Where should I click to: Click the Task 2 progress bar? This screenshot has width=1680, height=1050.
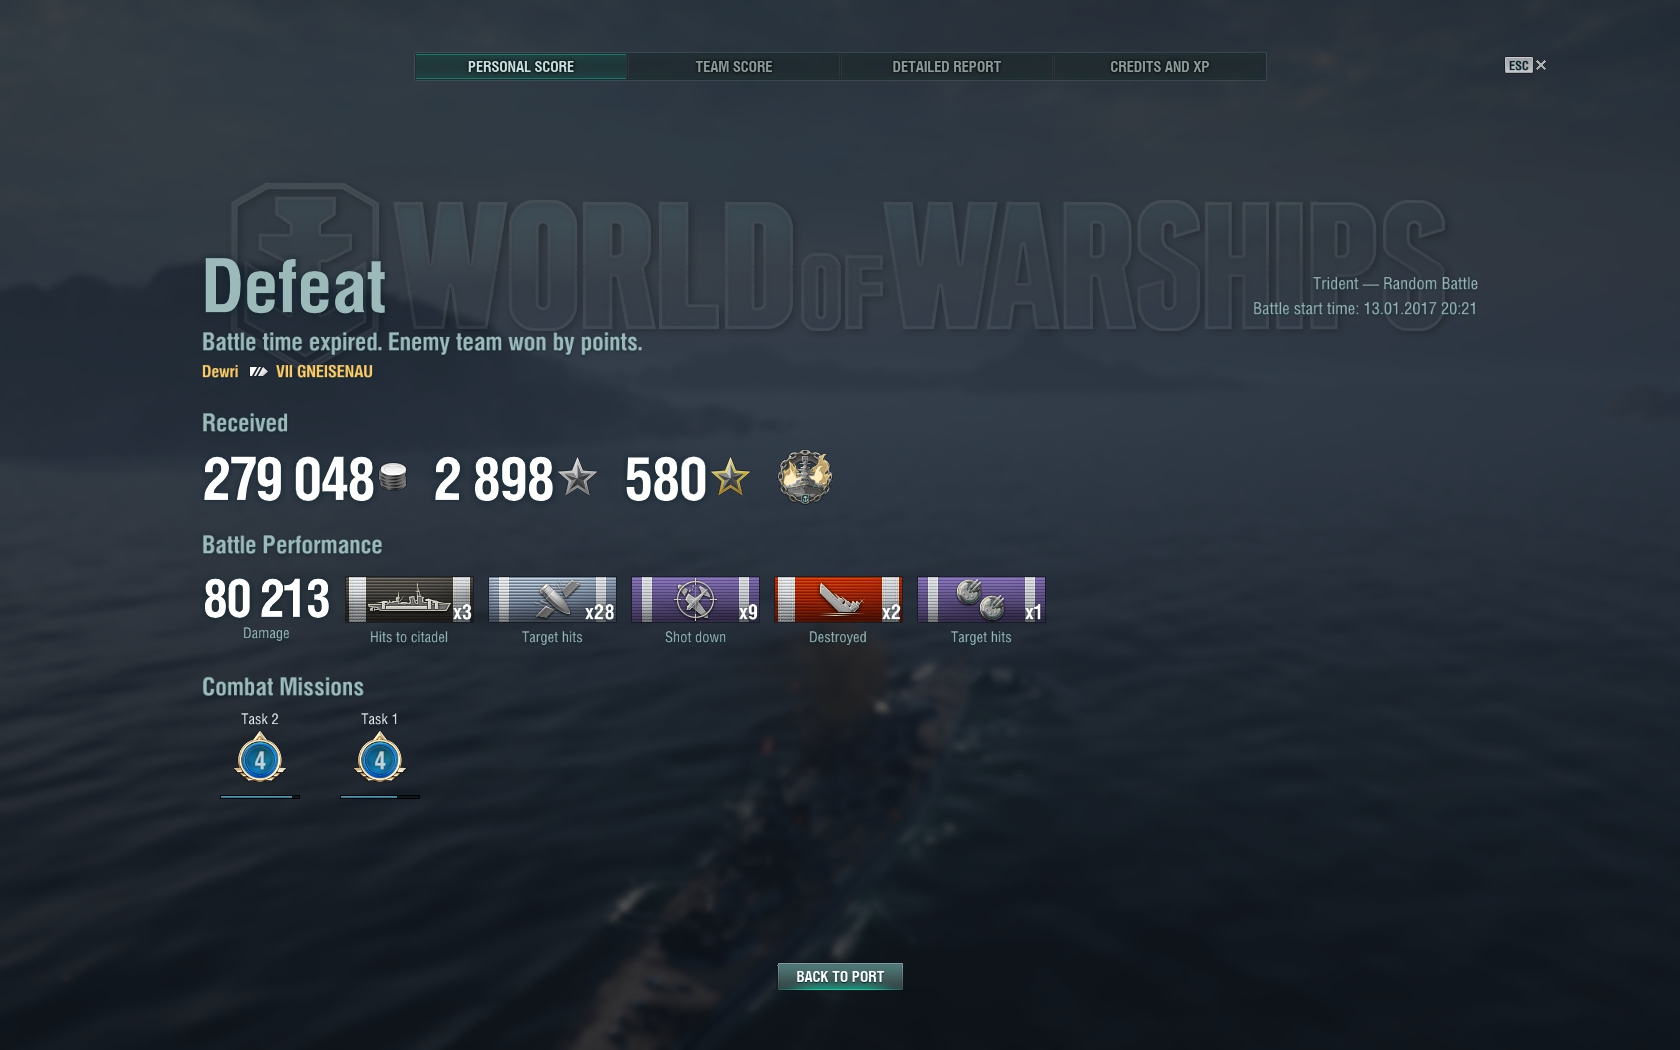[x=260, y=797]
